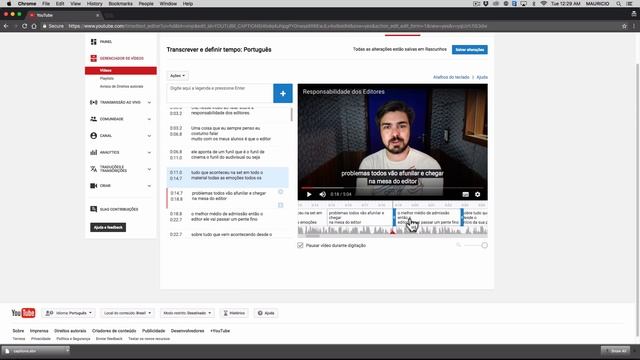Open the History menu

[94, 4]
